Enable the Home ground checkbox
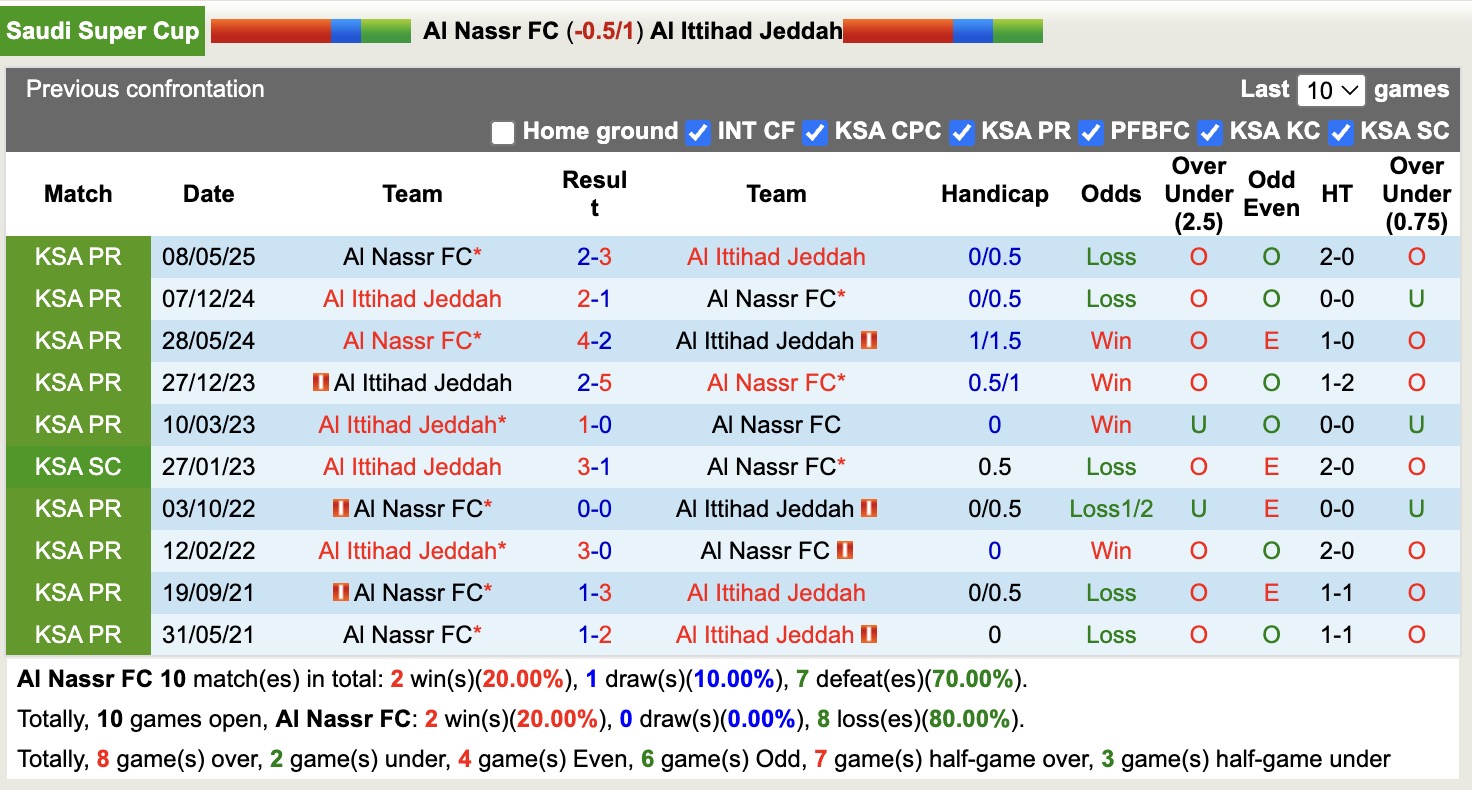Screen dimensions: 1474x790 coord(502,132)
